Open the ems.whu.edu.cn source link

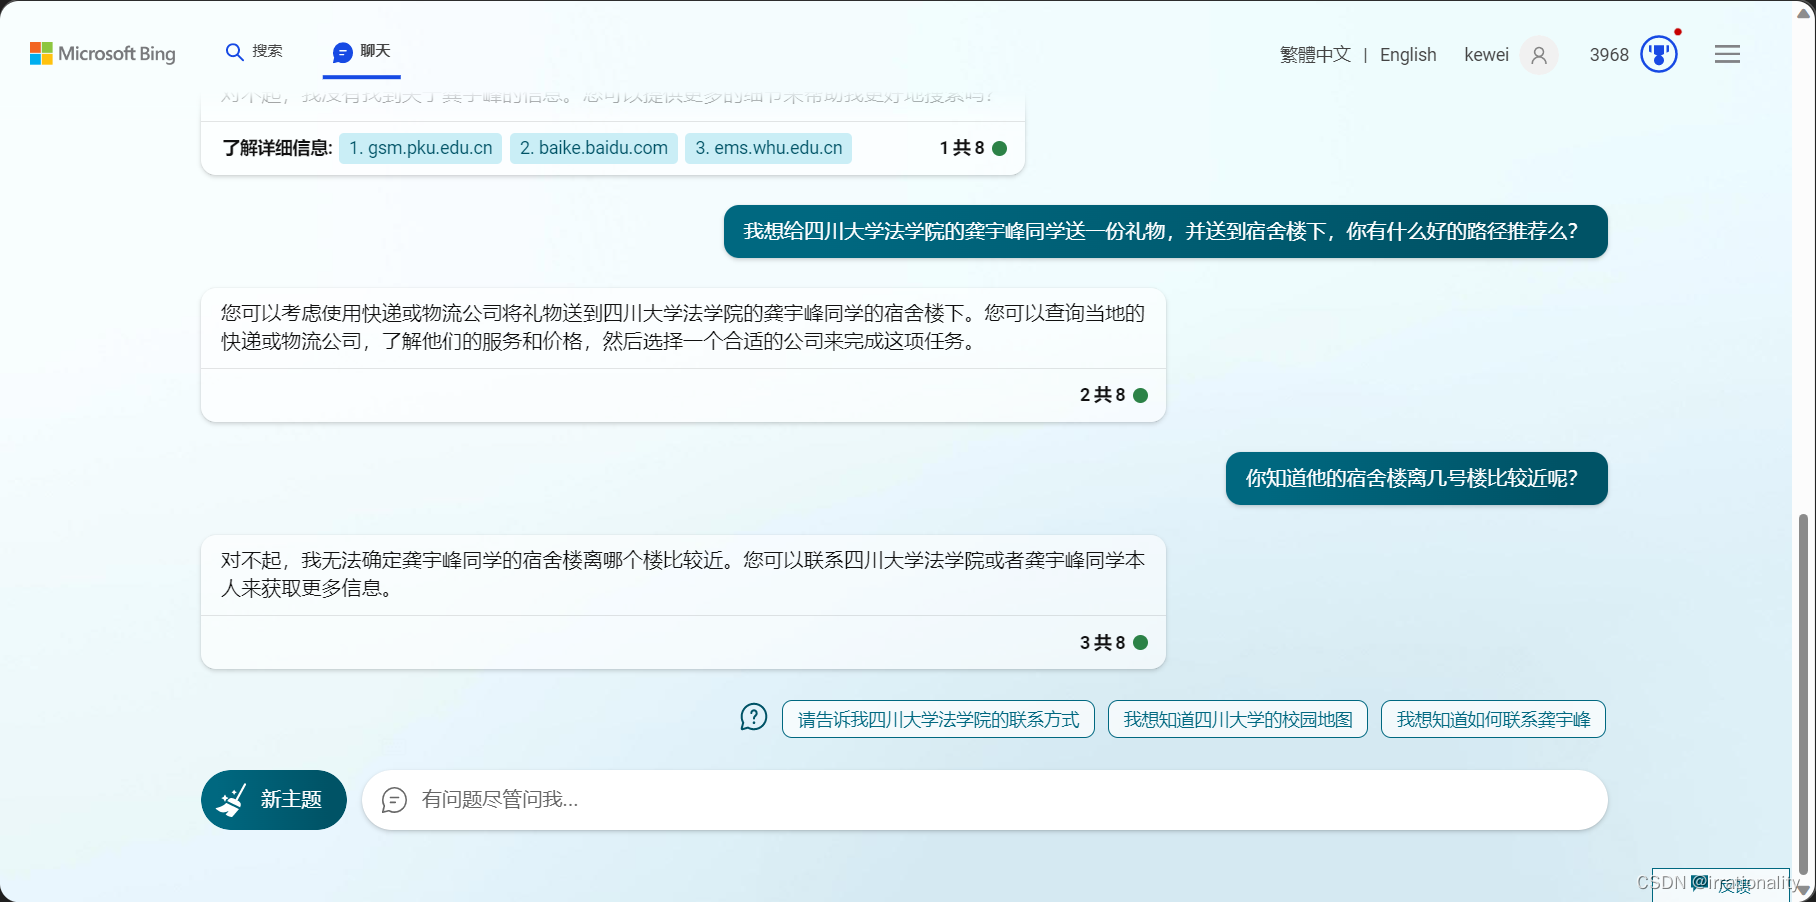[x=768, y=148]
